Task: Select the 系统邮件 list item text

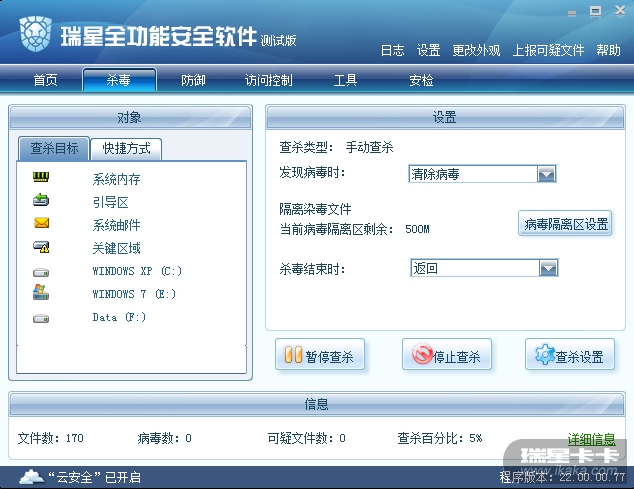Action: tap(116, 225)
